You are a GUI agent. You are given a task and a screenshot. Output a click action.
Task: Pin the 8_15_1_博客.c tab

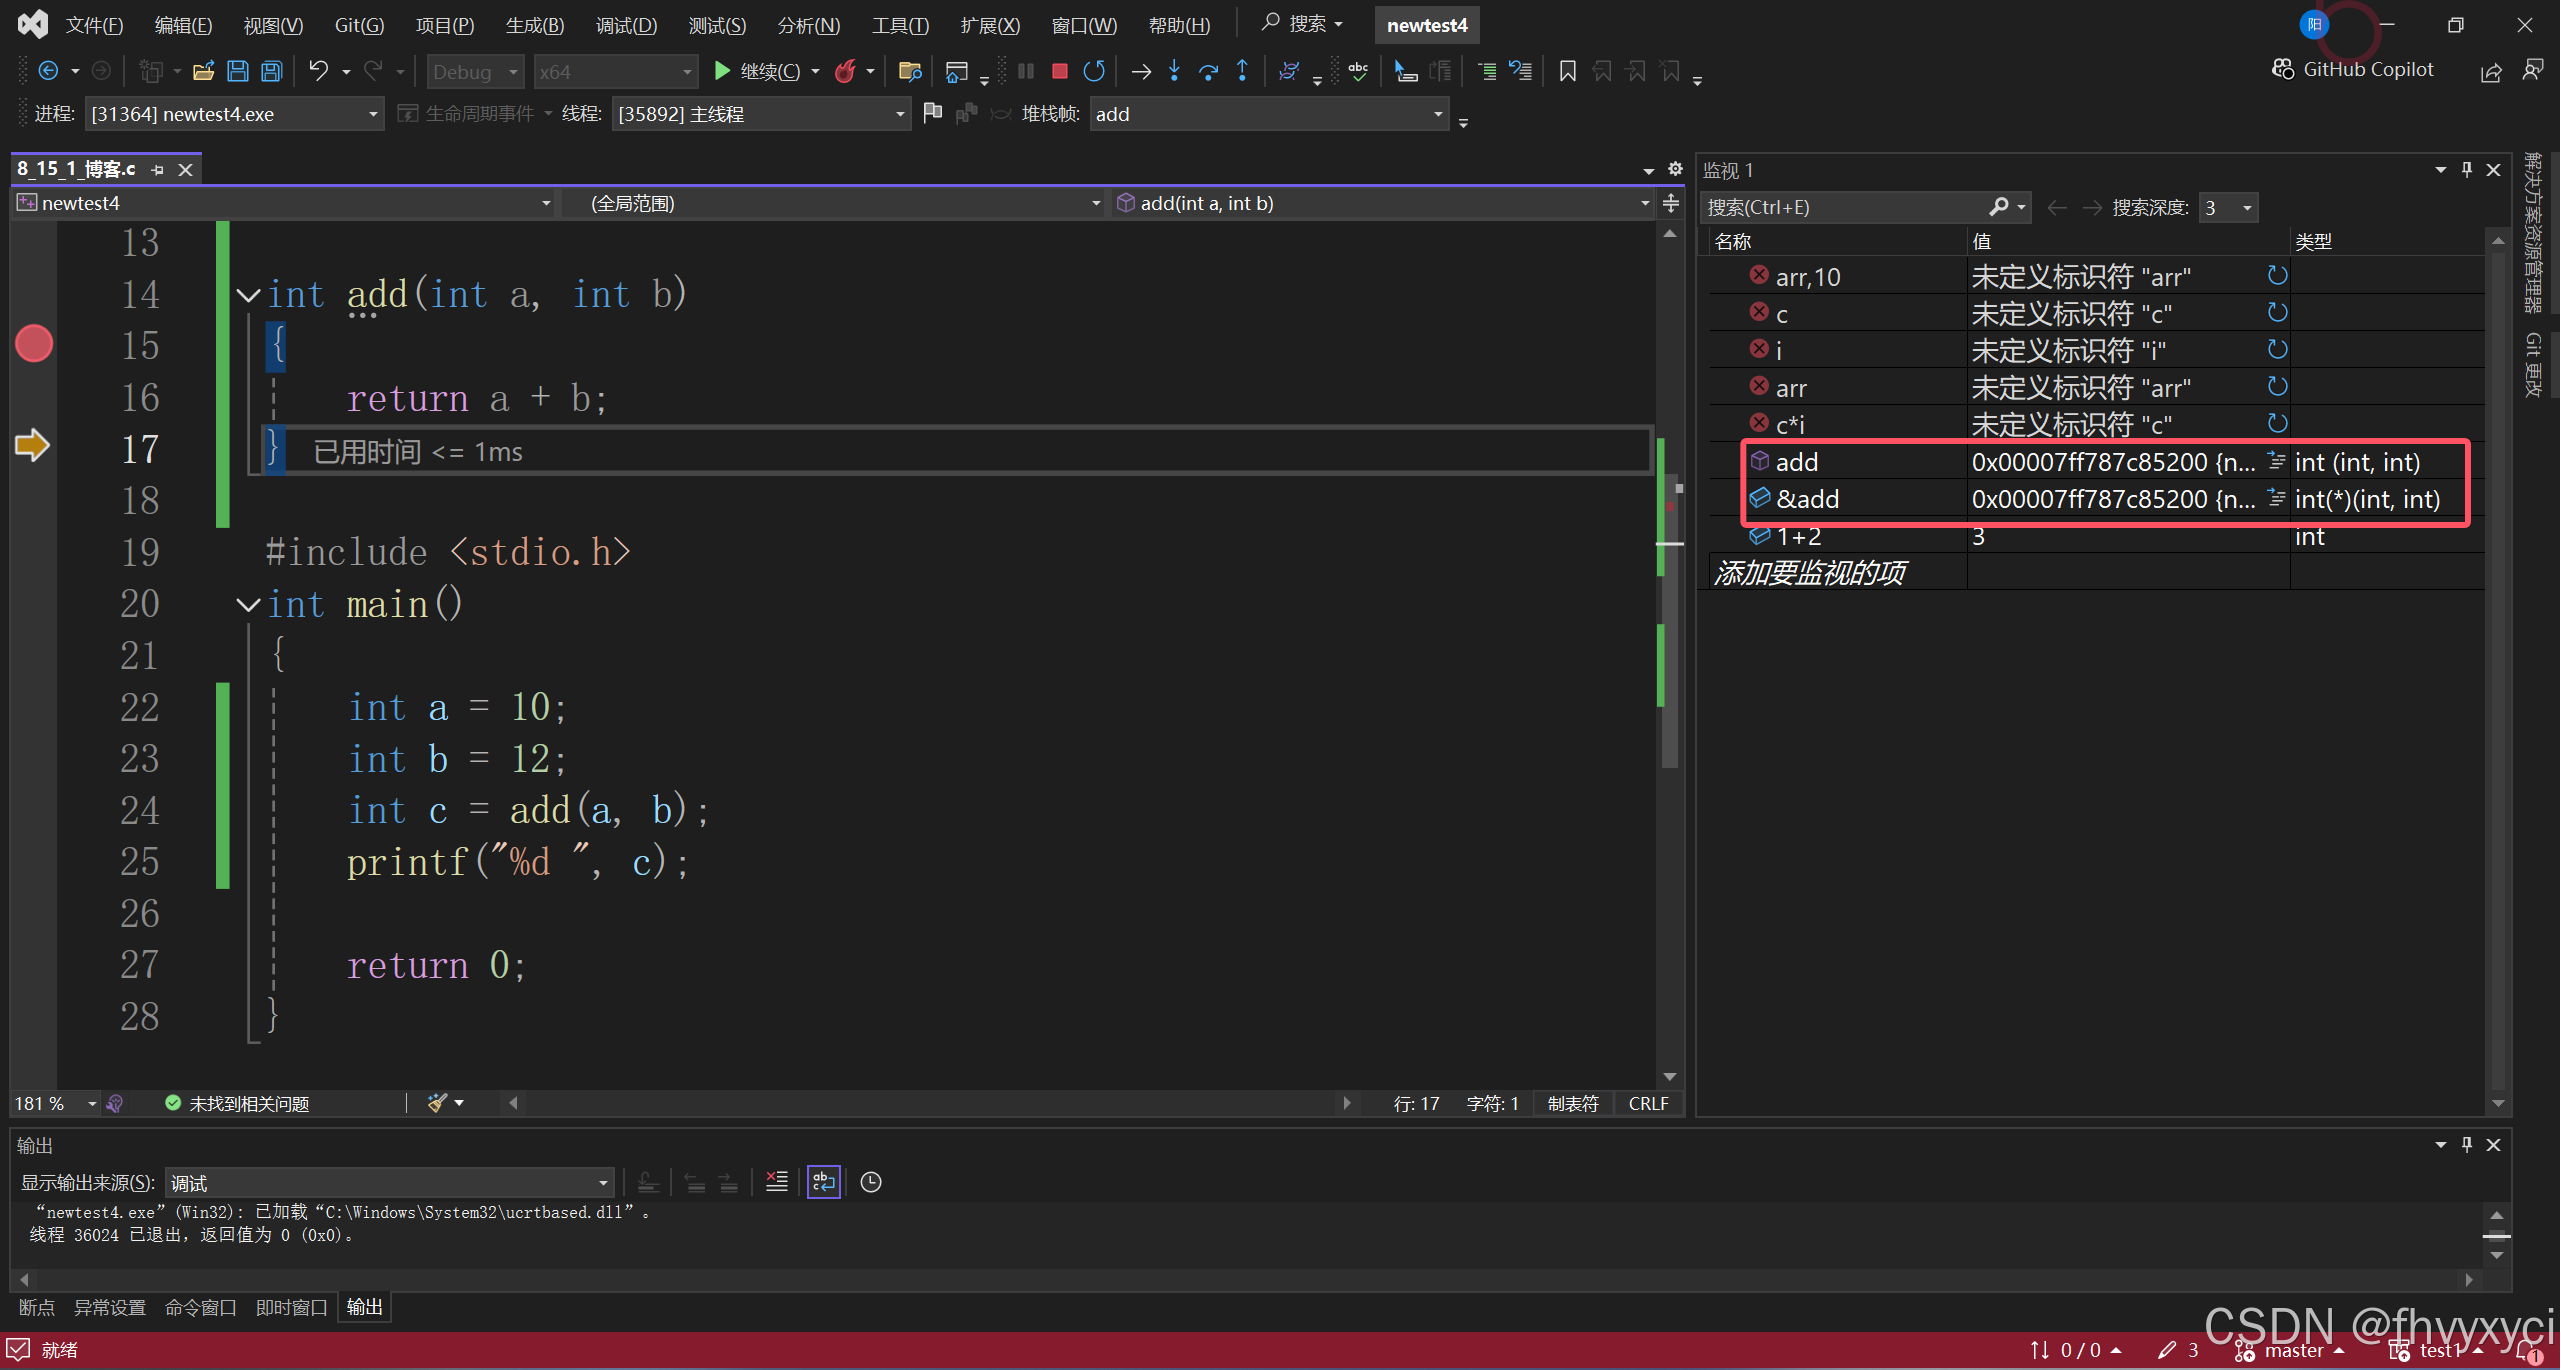pos(157,170)
